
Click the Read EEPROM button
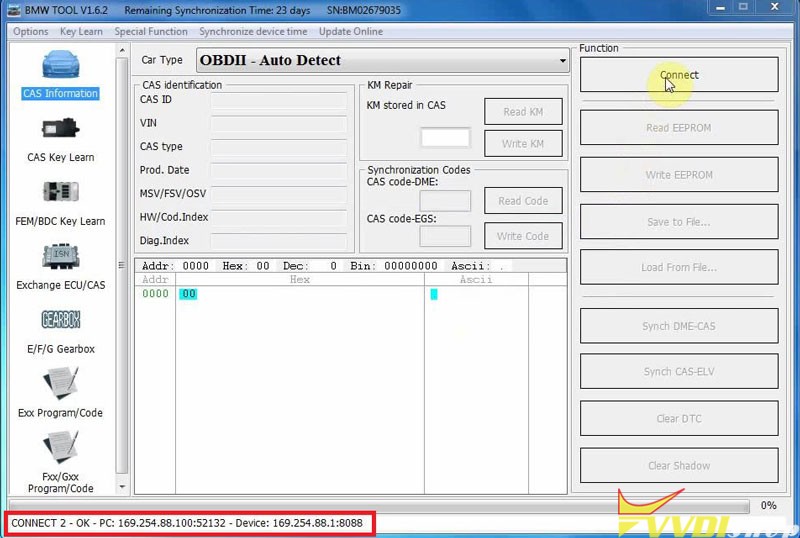(679, 128)
